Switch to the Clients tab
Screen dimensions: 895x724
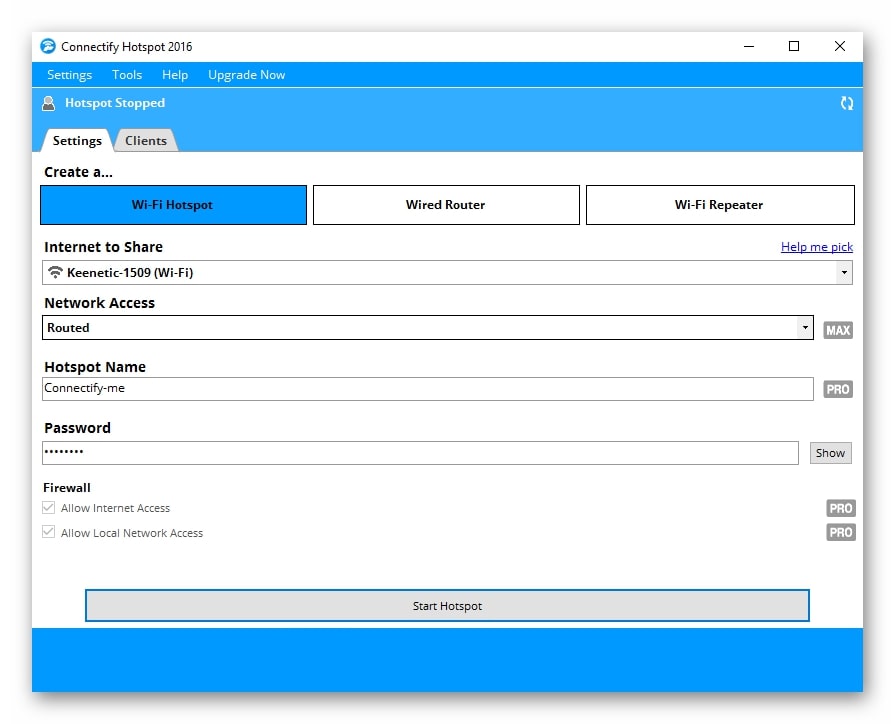(x=146, y=141)
